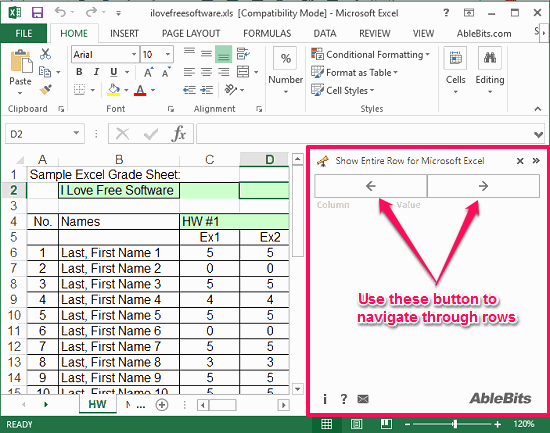Expand Format as Table menu
The image size is (550, 433).
click(x=354, y=72)
